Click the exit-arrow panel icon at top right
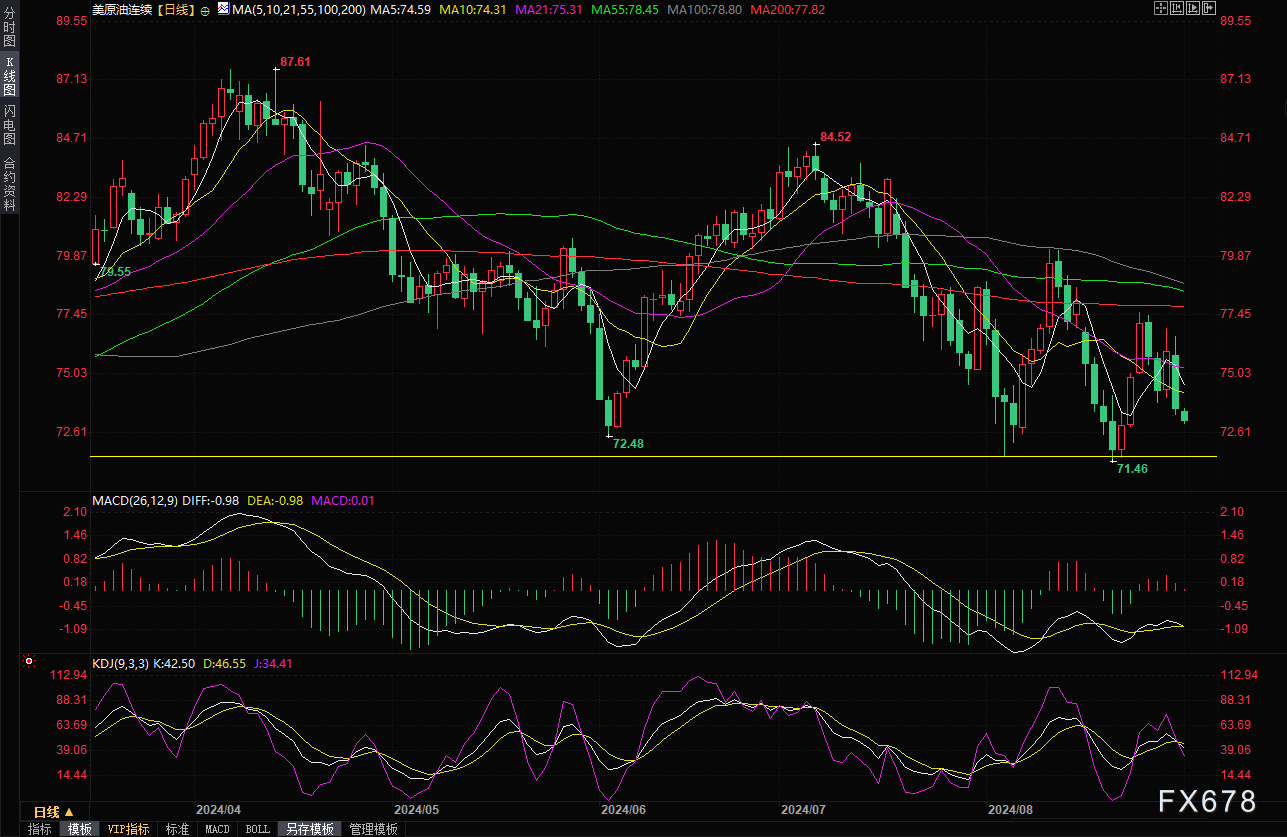Screen dimensions: 1287x837 point(1209,8)
